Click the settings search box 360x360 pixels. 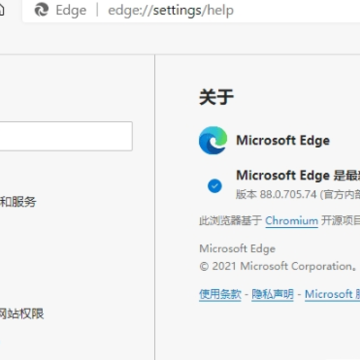(x=66, y=136)
